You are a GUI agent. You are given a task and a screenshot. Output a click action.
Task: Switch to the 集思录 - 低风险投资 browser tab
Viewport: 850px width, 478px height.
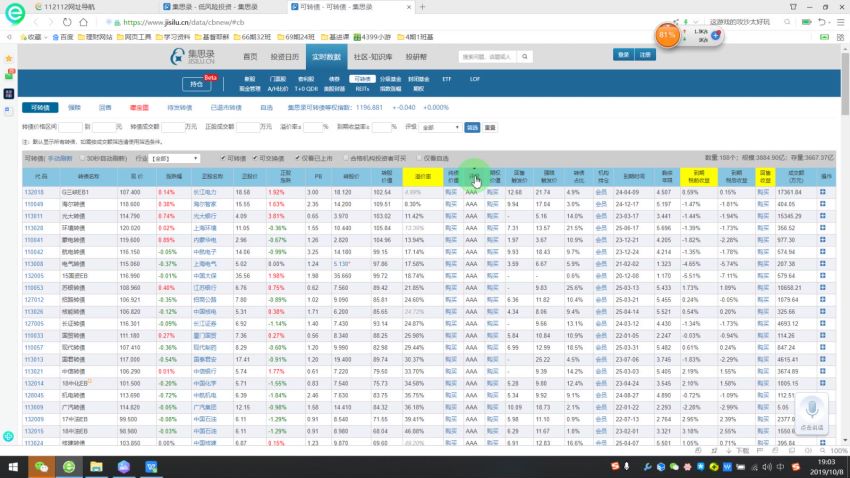[215, 7]
